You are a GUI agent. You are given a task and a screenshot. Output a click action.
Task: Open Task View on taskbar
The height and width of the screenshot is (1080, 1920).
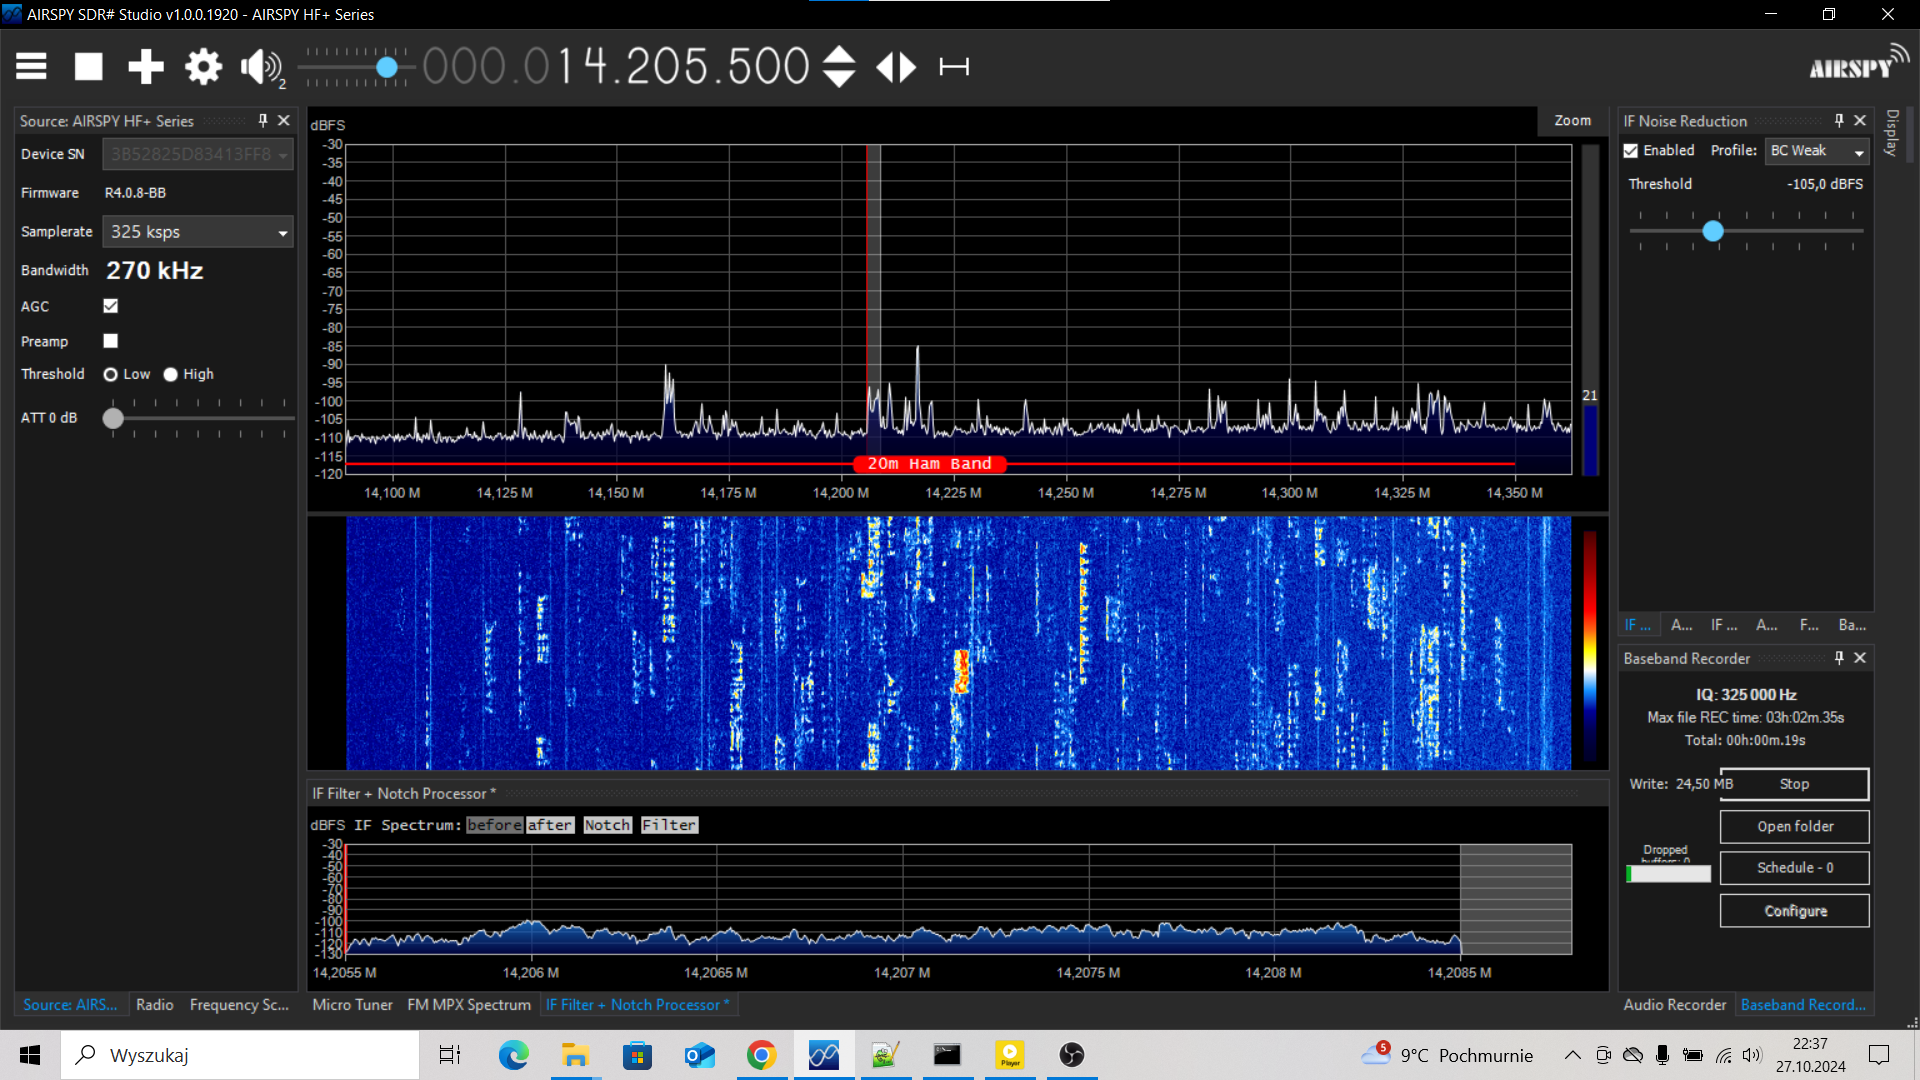[450, 1055]
